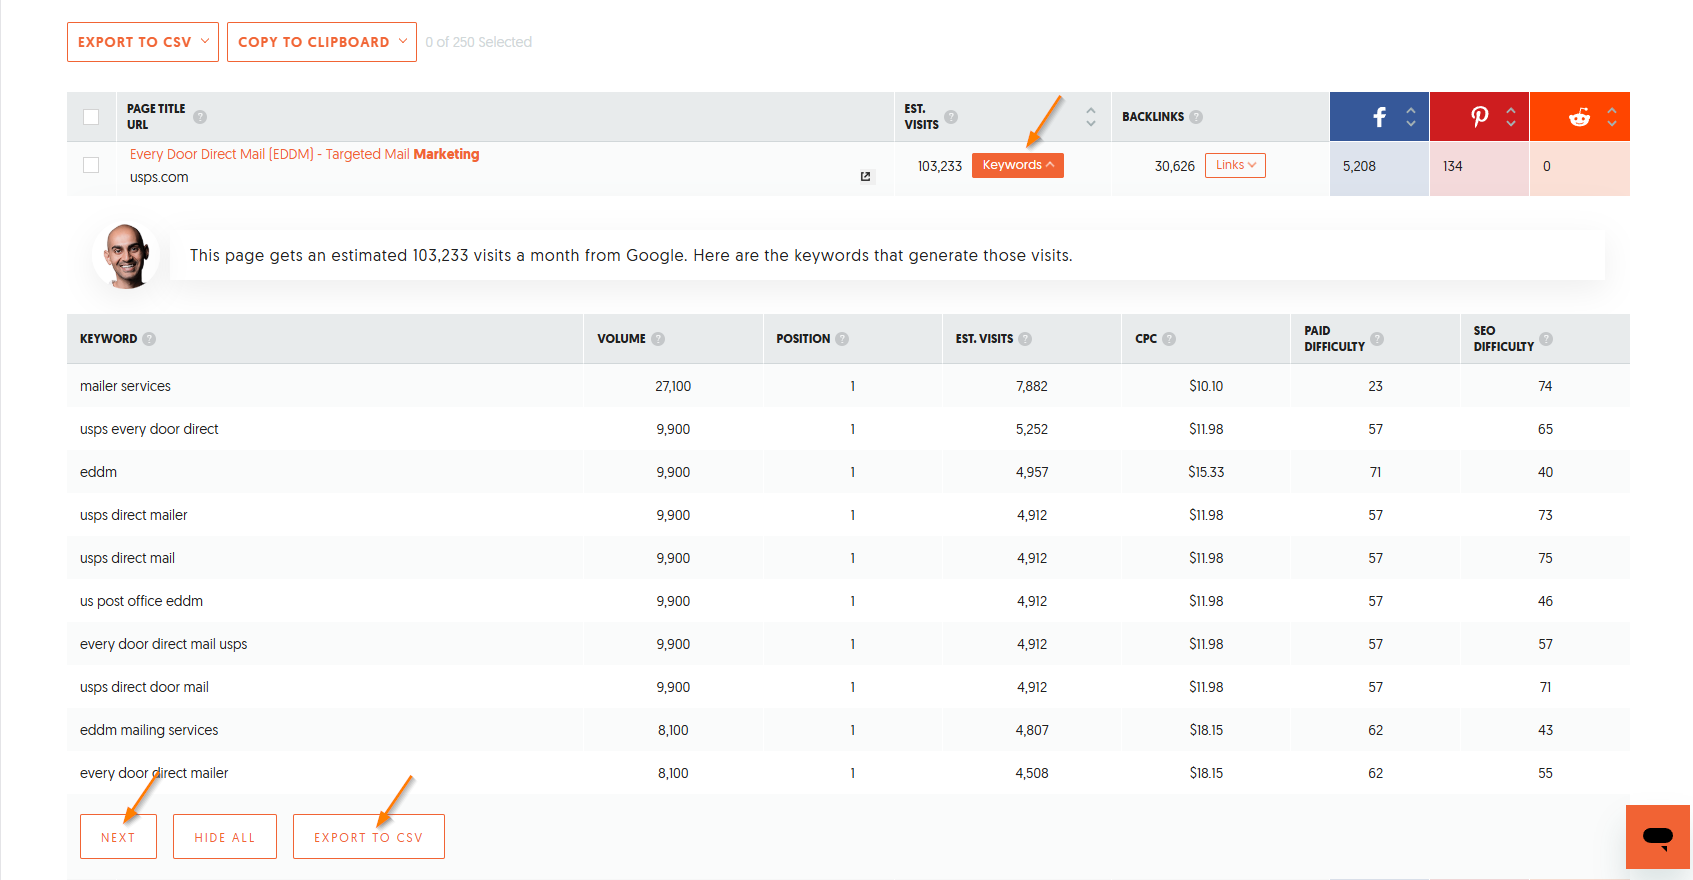1693x880 pixels.
Task: Click the Position column help icon
Action: coord(842,339)
